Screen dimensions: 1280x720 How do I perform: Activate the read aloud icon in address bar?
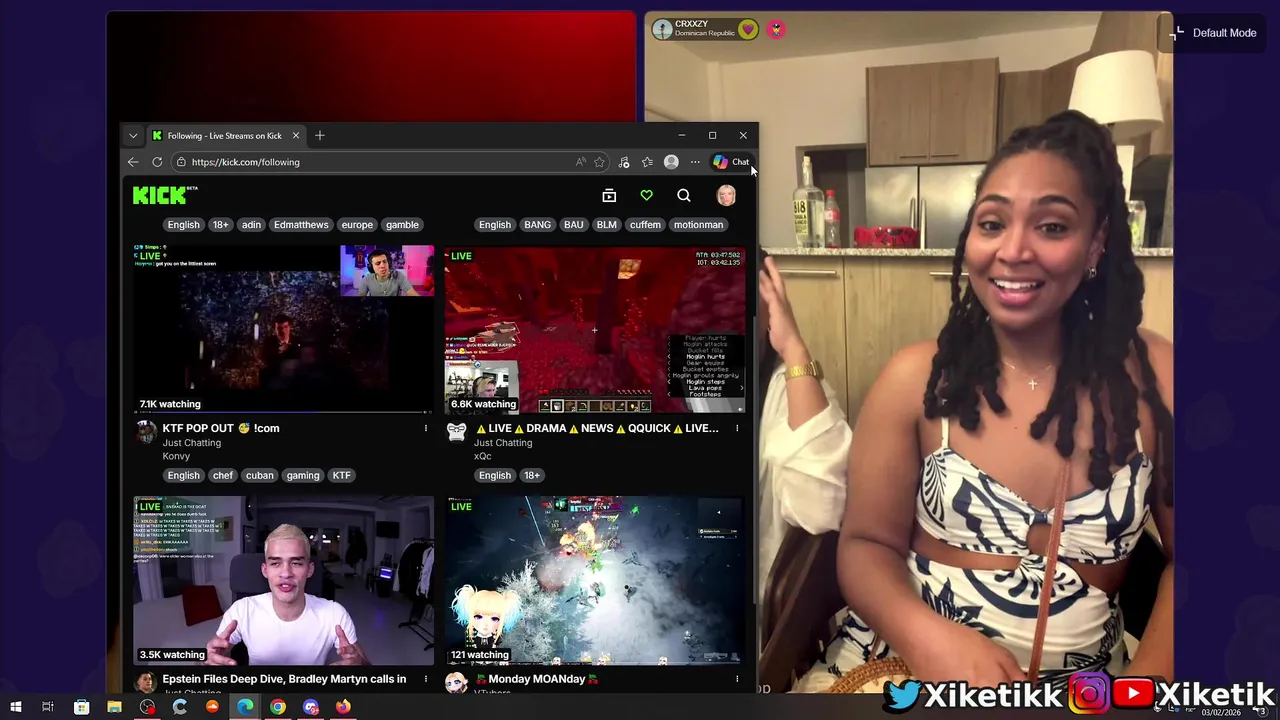click(580, 162)
